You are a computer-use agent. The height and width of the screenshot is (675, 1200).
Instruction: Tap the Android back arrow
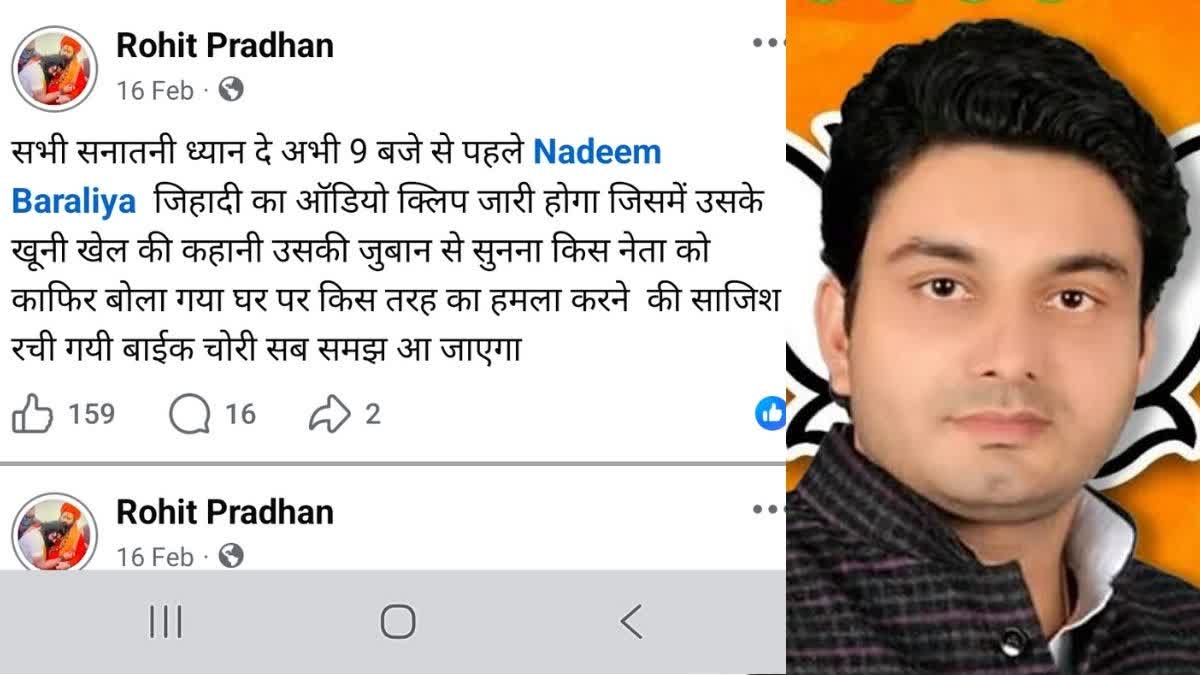[631, 622]
